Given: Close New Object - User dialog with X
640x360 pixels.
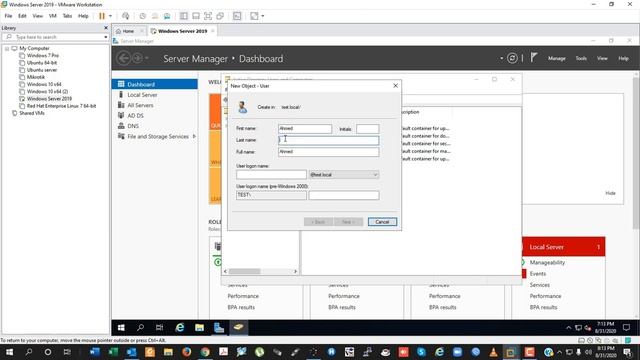Looking at the screenshot, I should coord(395,86).
